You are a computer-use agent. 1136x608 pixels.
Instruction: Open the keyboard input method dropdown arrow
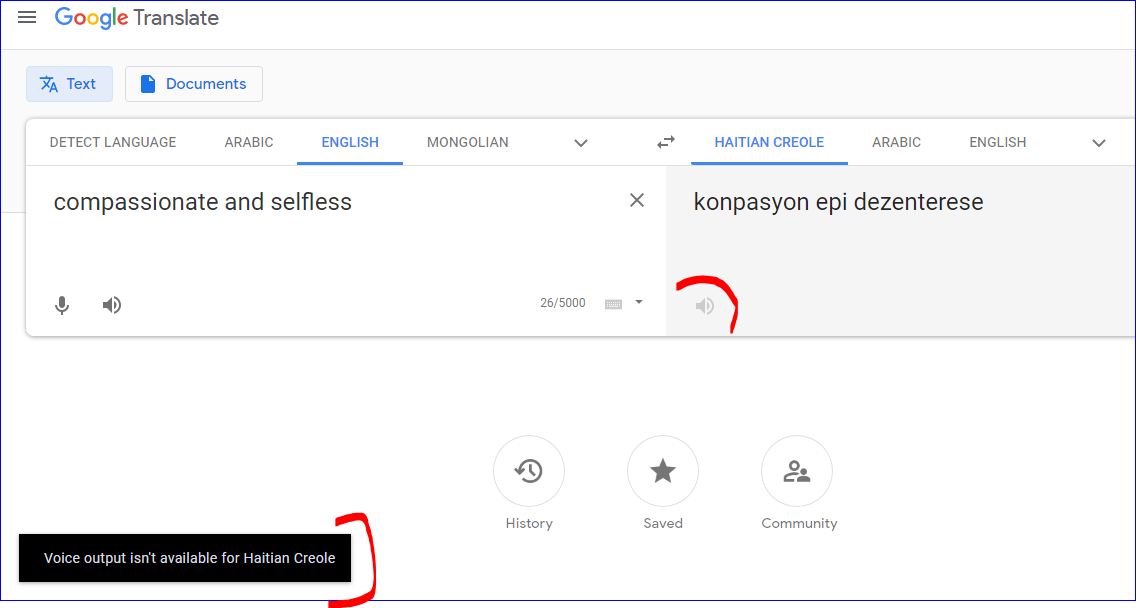coord(638,303)
